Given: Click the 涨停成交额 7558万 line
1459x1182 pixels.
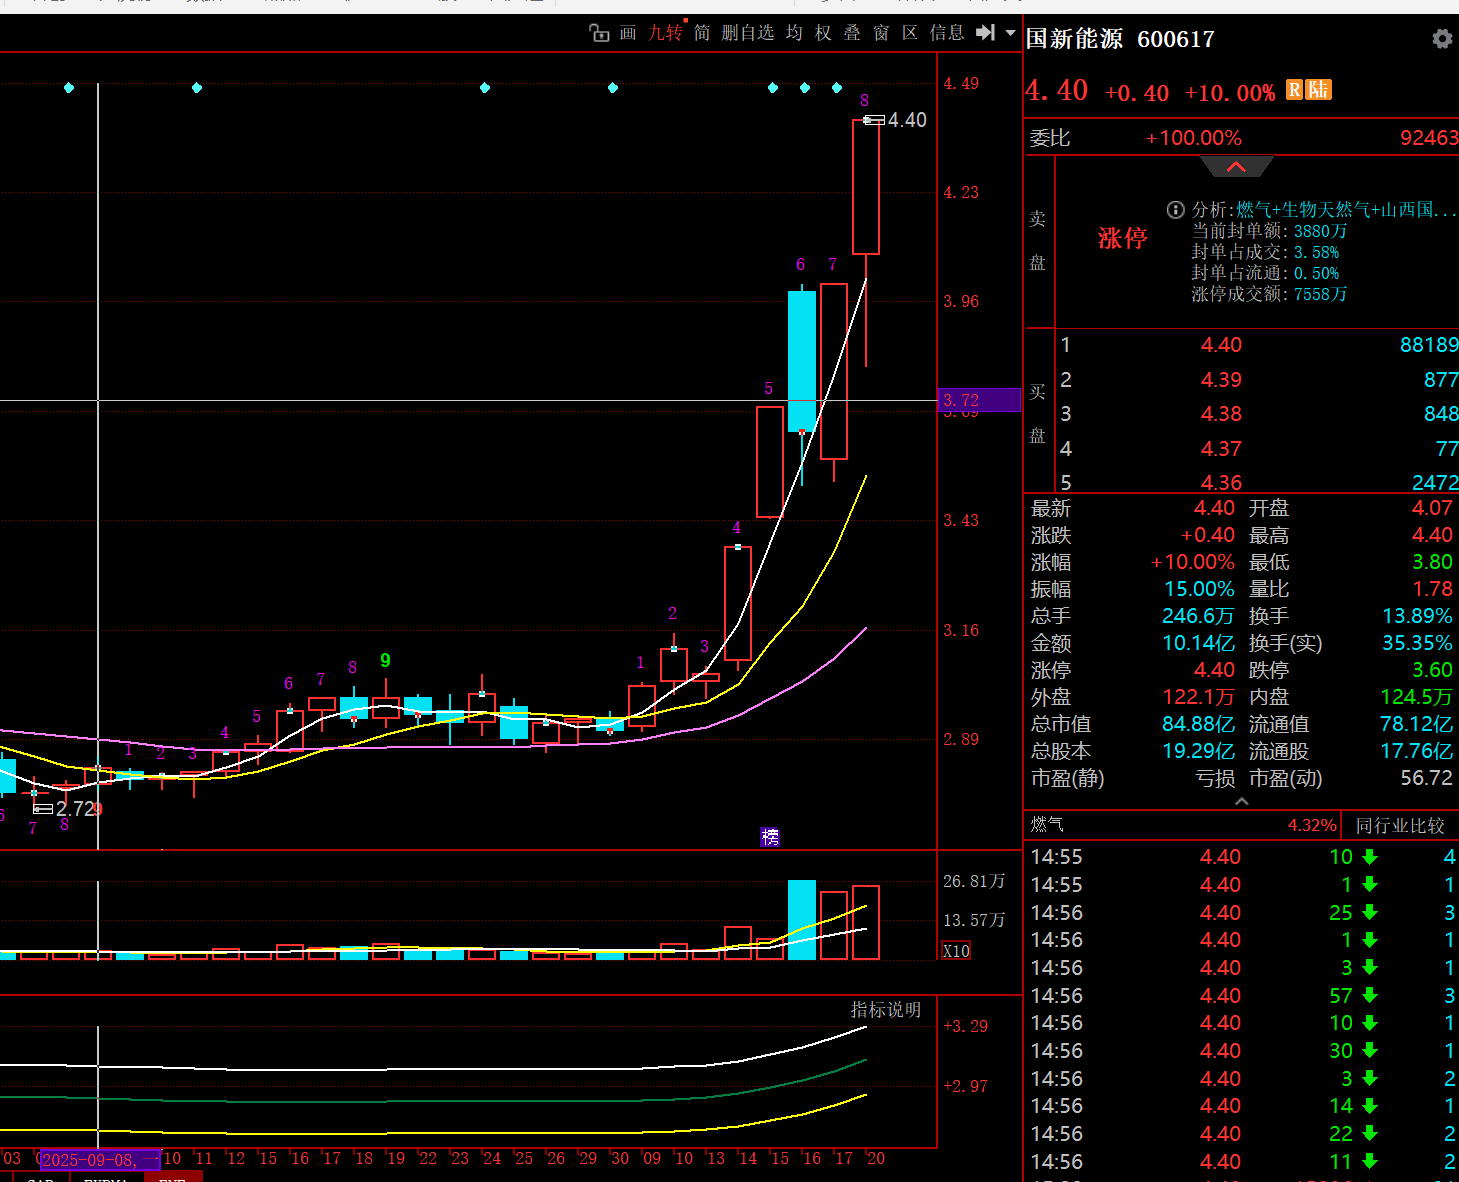Looking at the screenshot, I should click(1269, 294).
